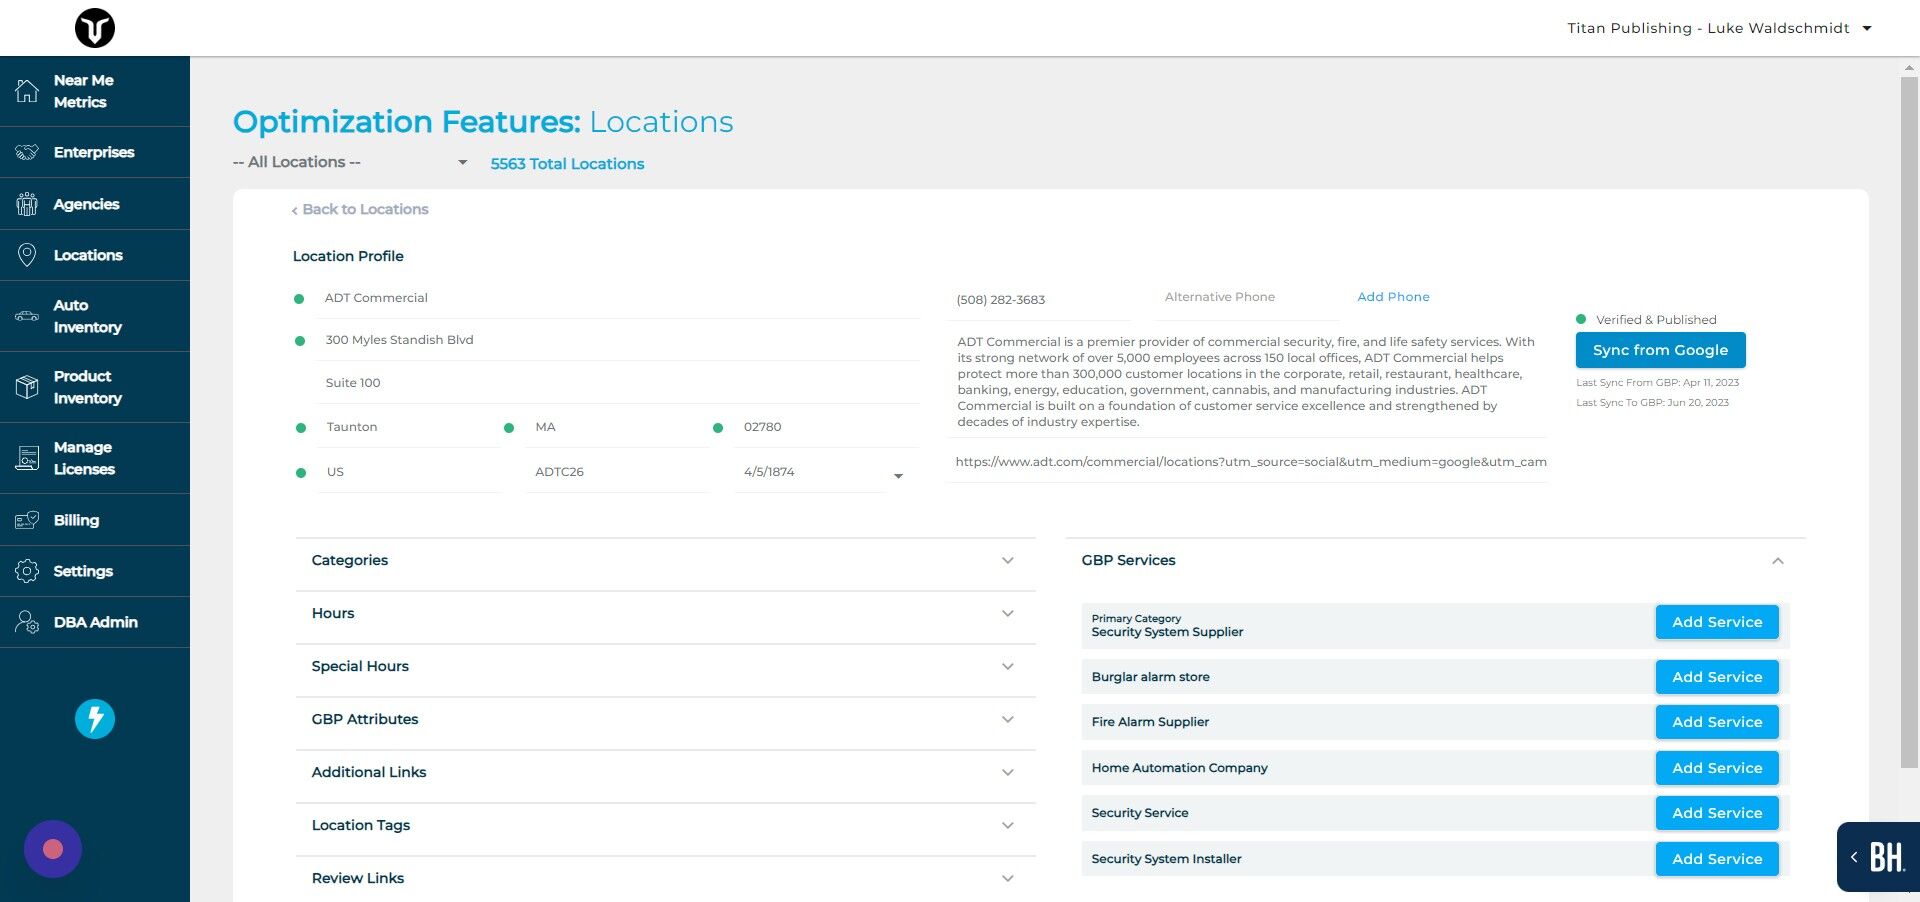This screenshot has width=1920, height=902.
Task: Open the purple chat widget bubble
Action: click(x=52, y=848)
